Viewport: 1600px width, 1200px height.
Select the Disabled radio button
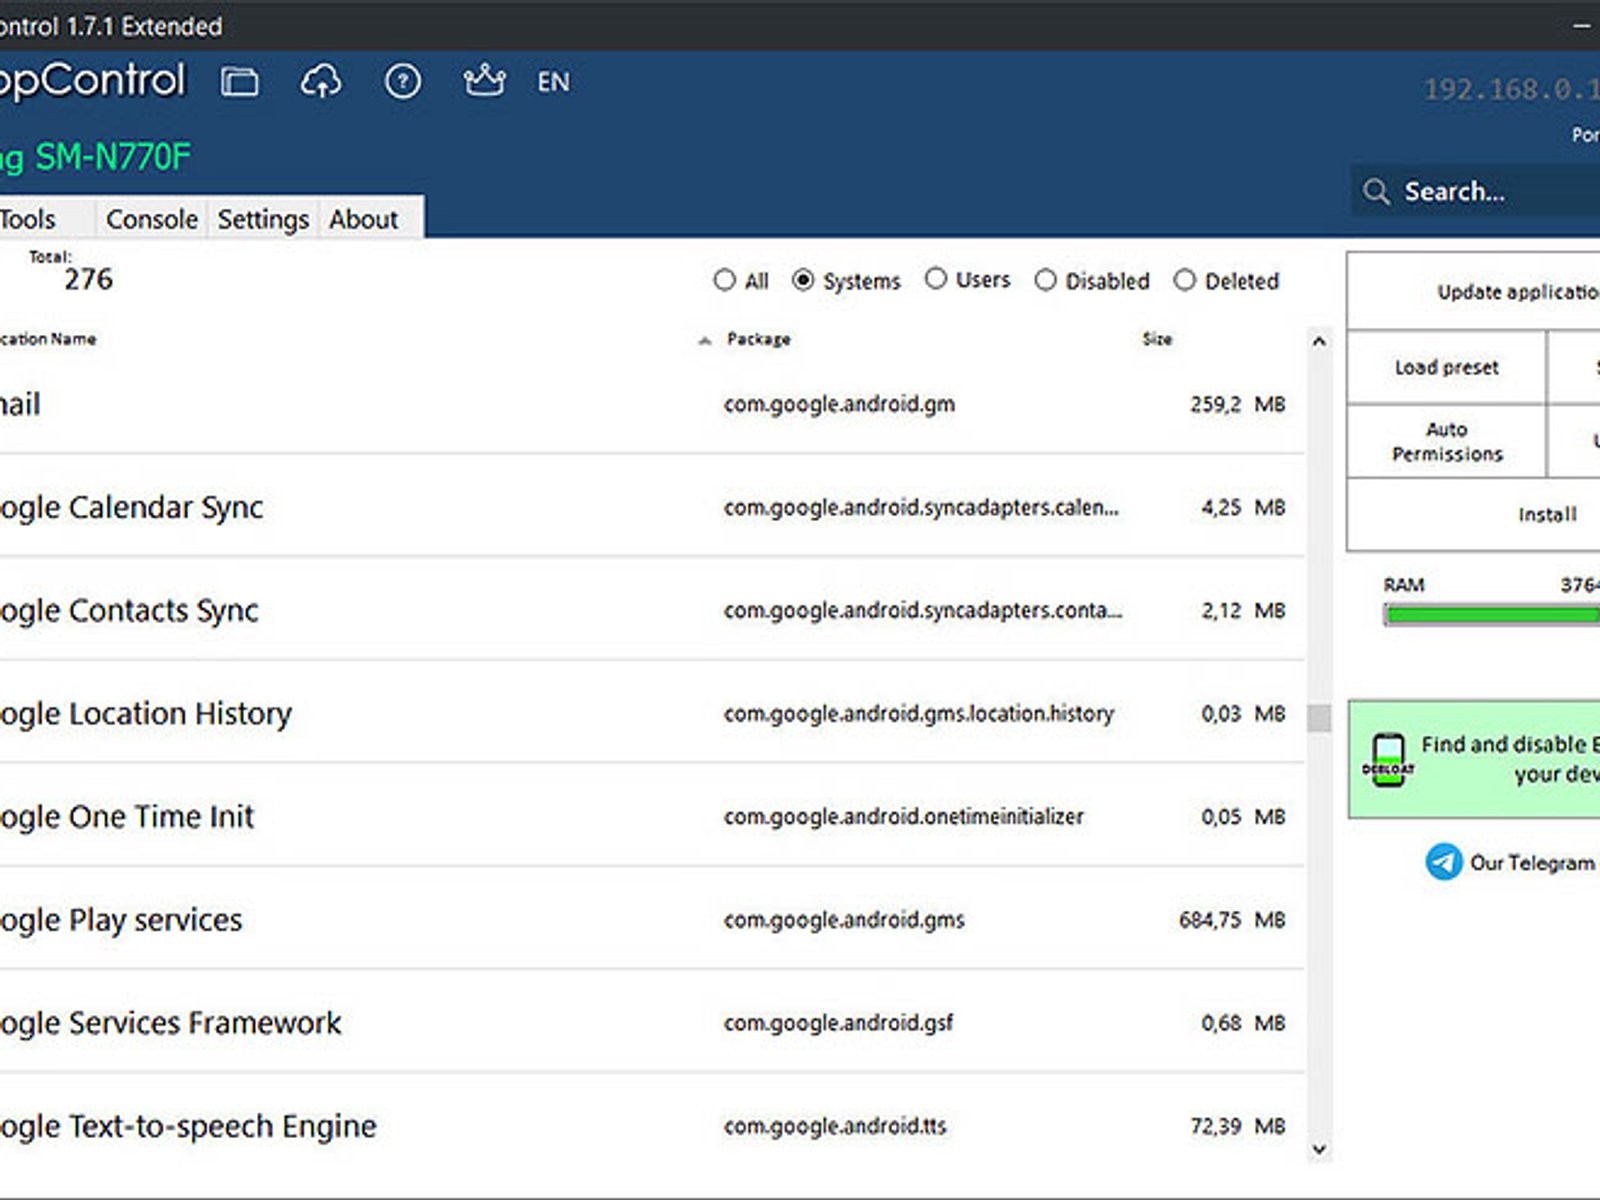click(1045, 280)
